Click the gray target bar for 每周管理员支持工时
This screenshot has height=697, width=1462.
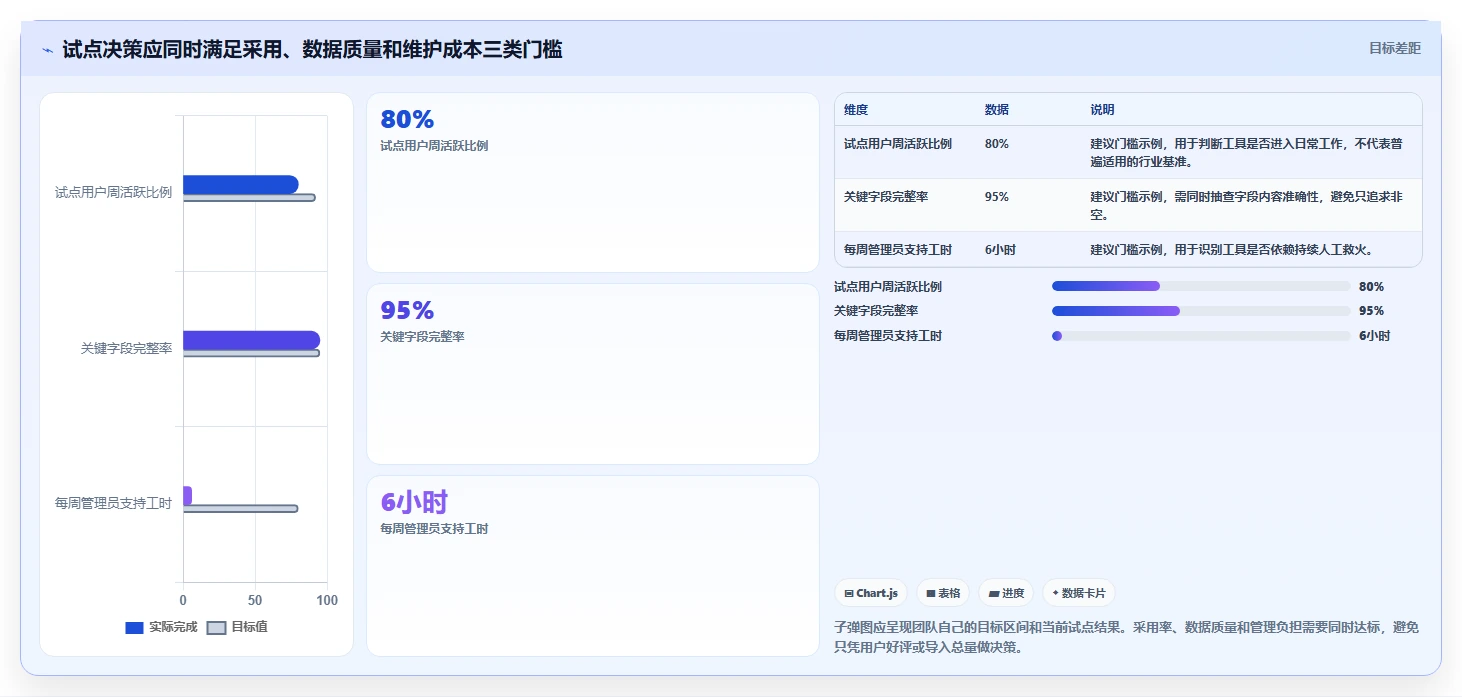[x=240, y=509]
